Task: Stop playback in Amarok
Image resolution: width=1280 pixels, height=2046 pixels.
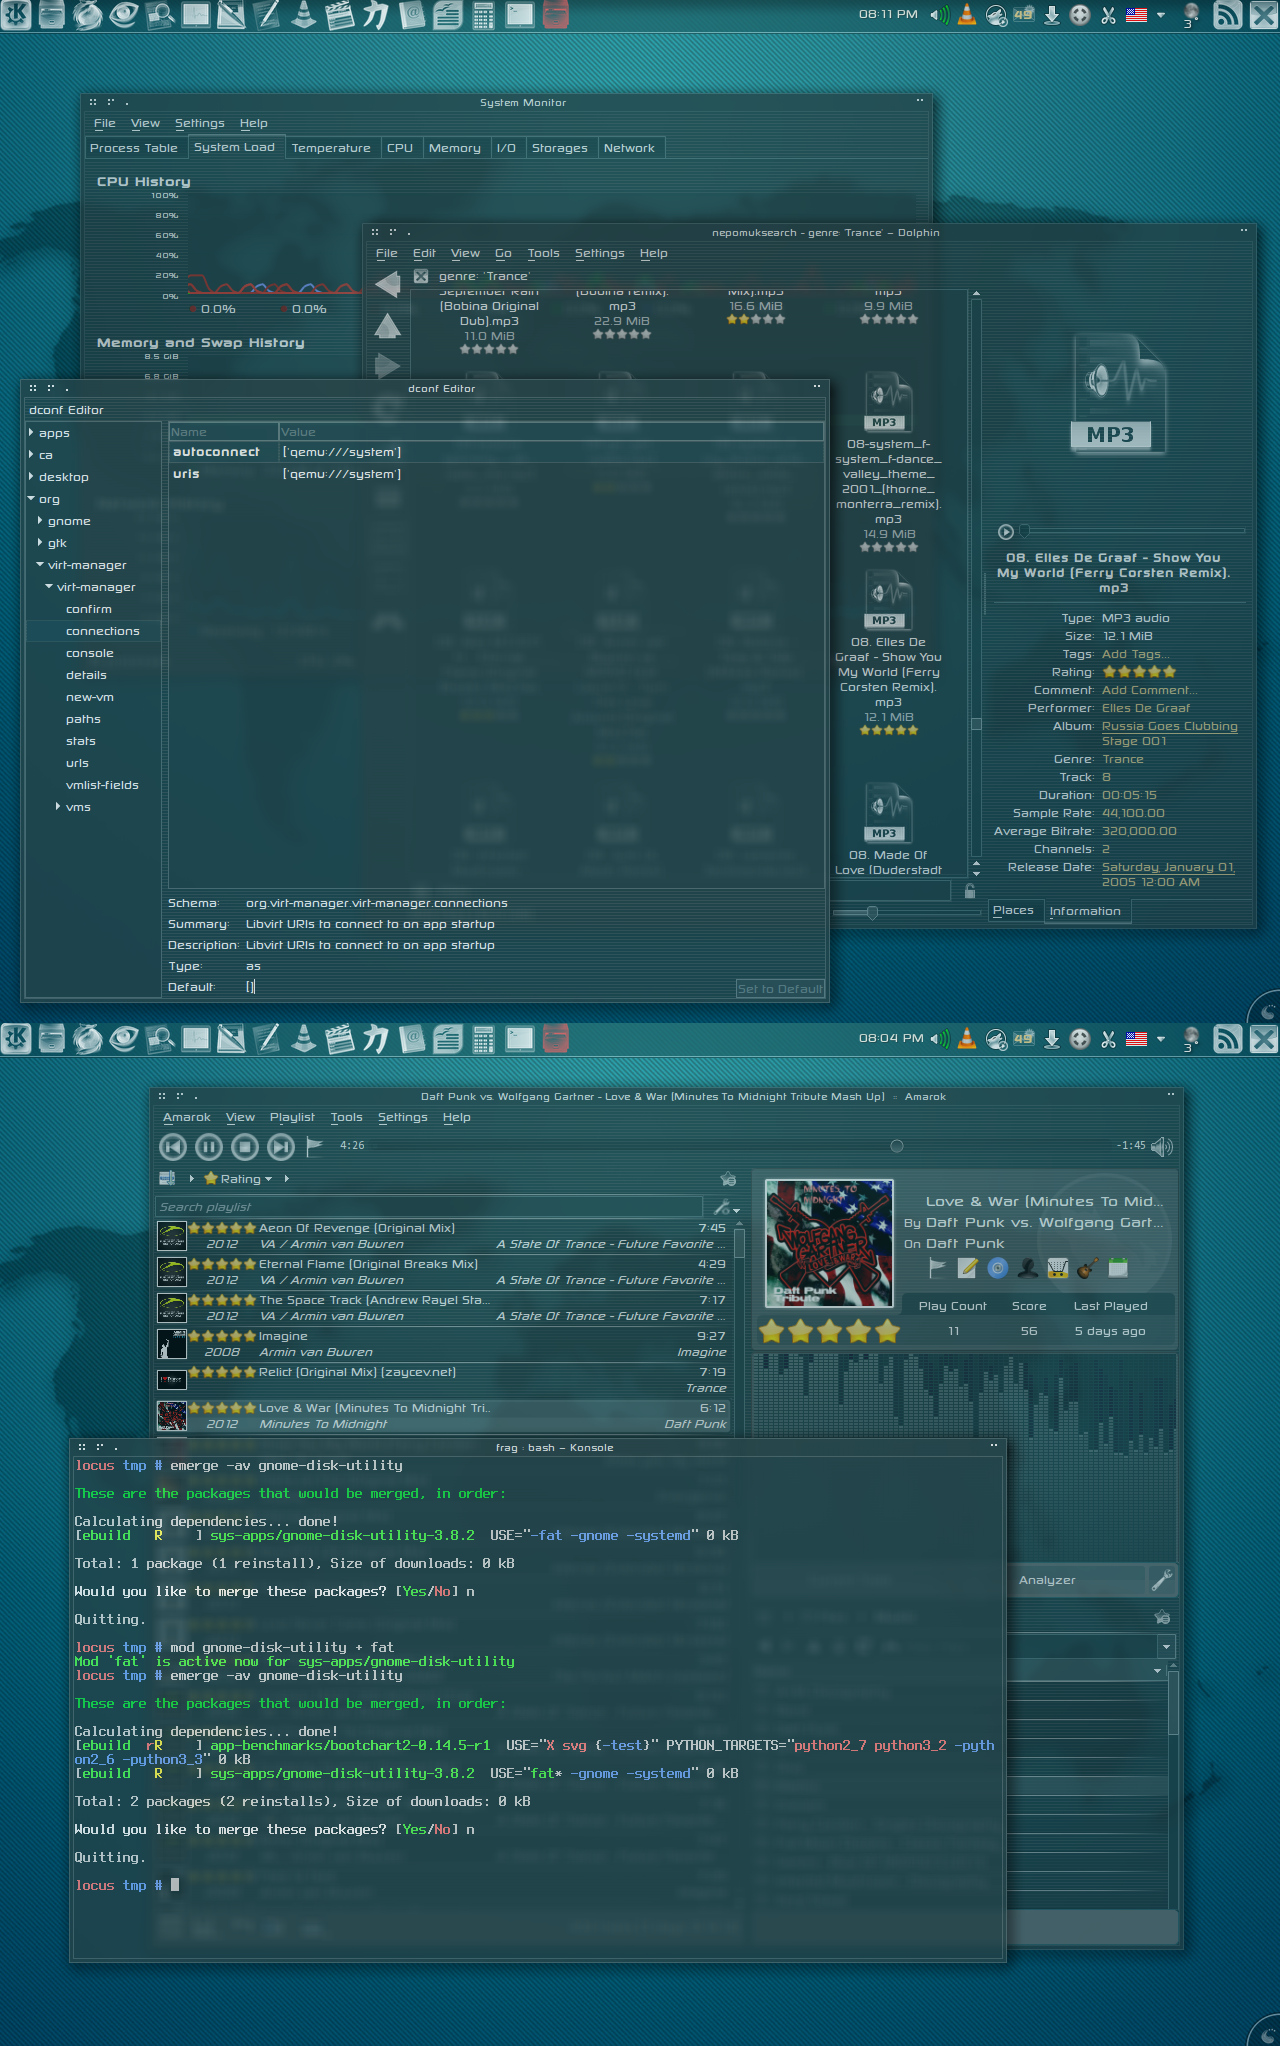Action: coord(245,1147)
